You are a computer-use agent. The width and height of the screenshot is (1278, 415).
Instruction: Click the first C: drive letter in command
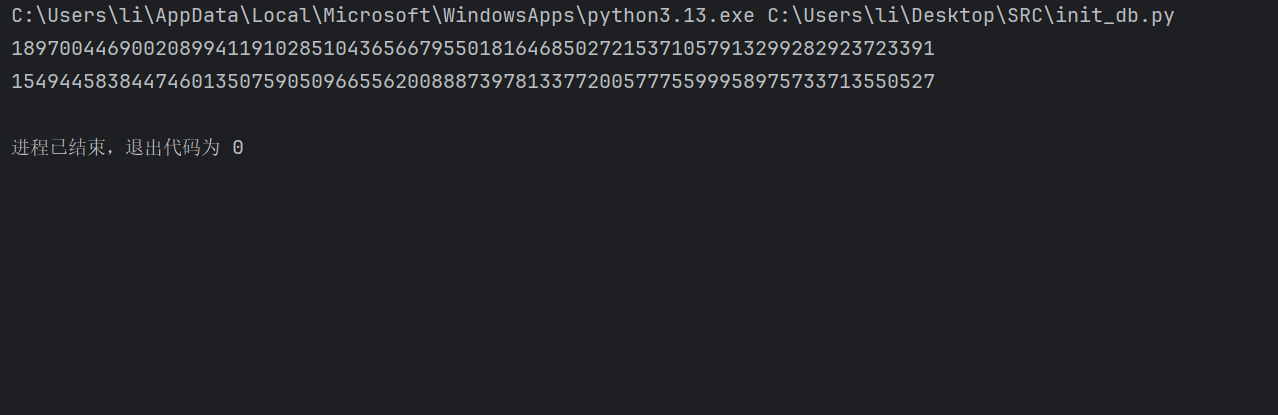point(24,16)
